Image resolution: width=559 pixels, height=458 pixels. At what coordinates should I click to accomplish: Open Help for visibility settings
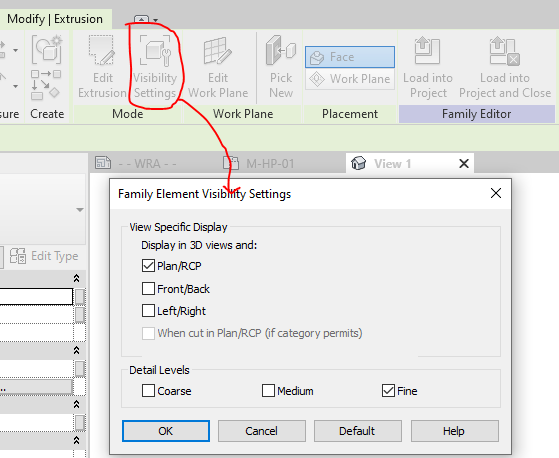pos(455,431)
